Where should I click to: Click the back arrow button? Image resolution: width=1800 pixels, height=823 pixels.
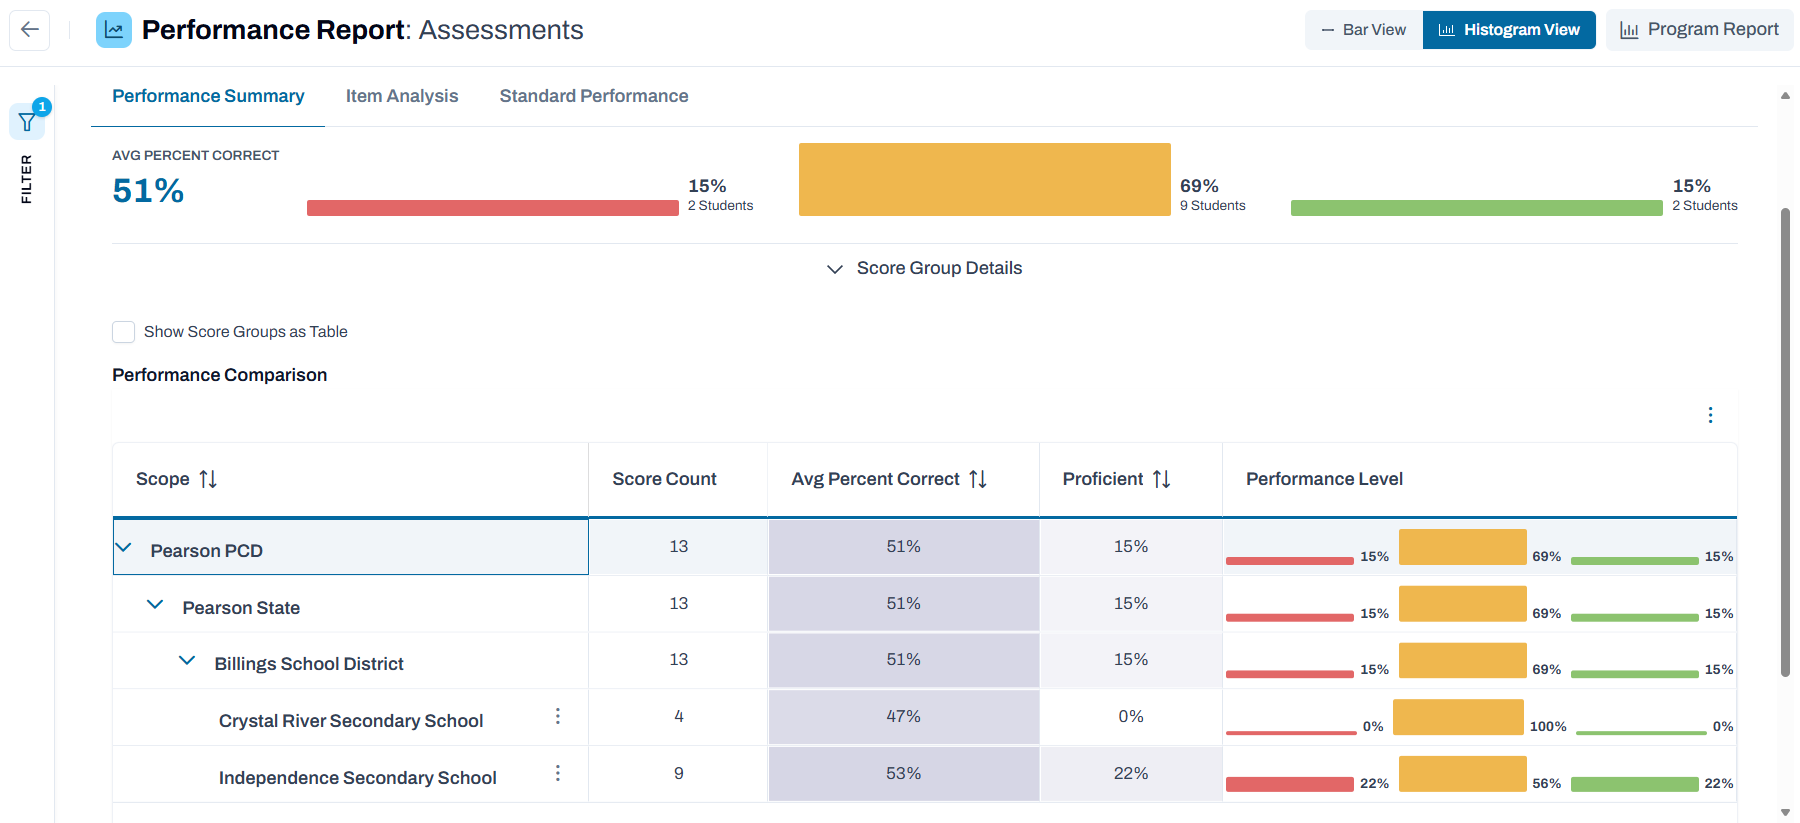click(x=30, y=30)
